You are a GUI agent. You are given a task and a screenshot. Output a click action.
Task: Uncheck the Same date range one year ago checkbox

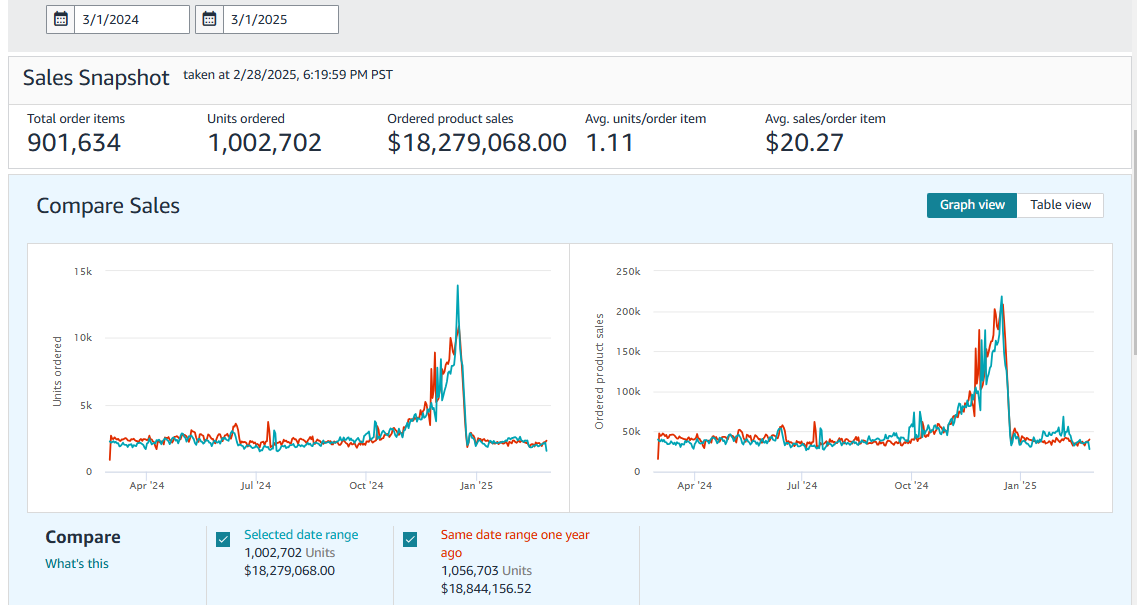(x=410, y=540)
